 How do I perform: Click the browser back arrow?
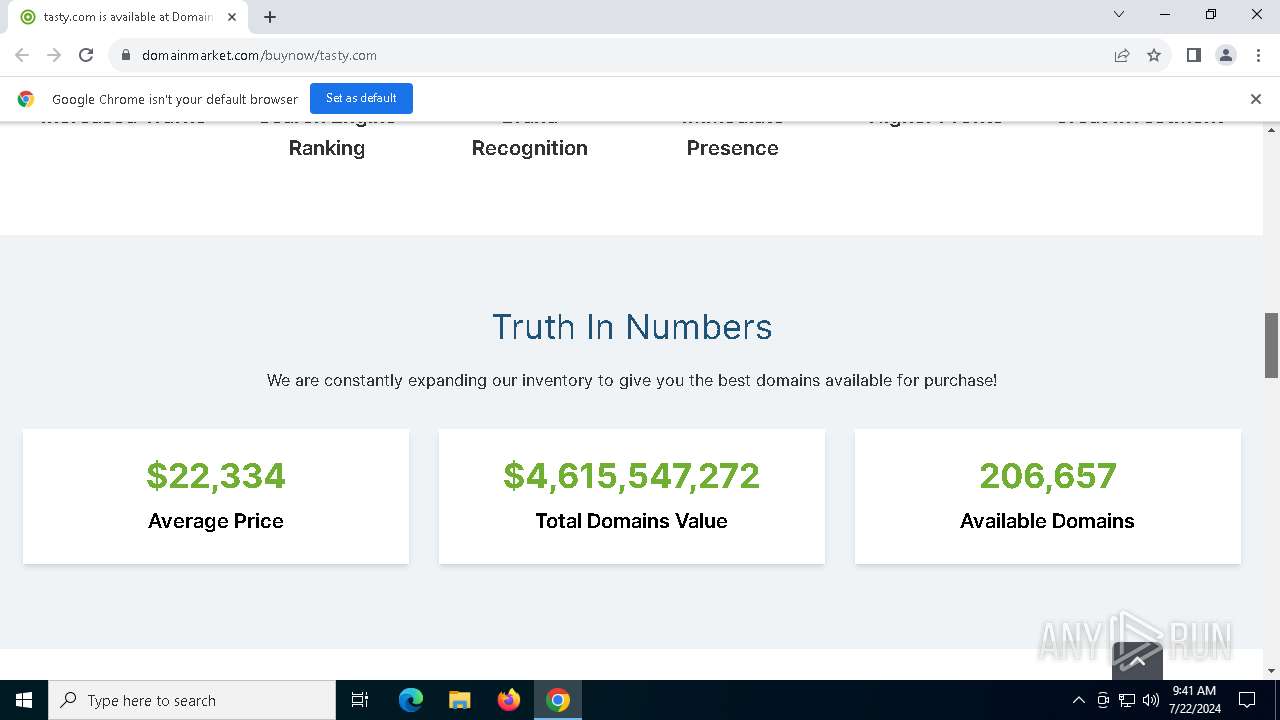[x=22, y=55]
